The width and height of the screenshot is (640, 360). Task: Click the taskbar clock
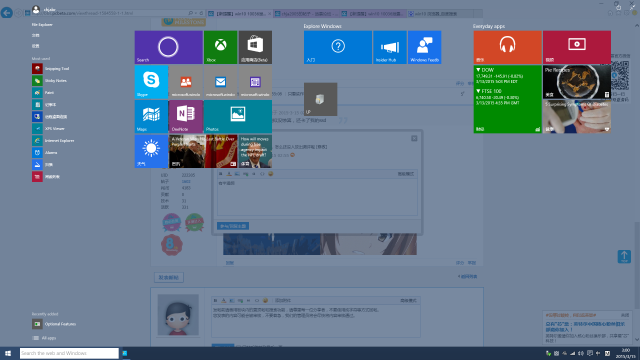(625, 353)
